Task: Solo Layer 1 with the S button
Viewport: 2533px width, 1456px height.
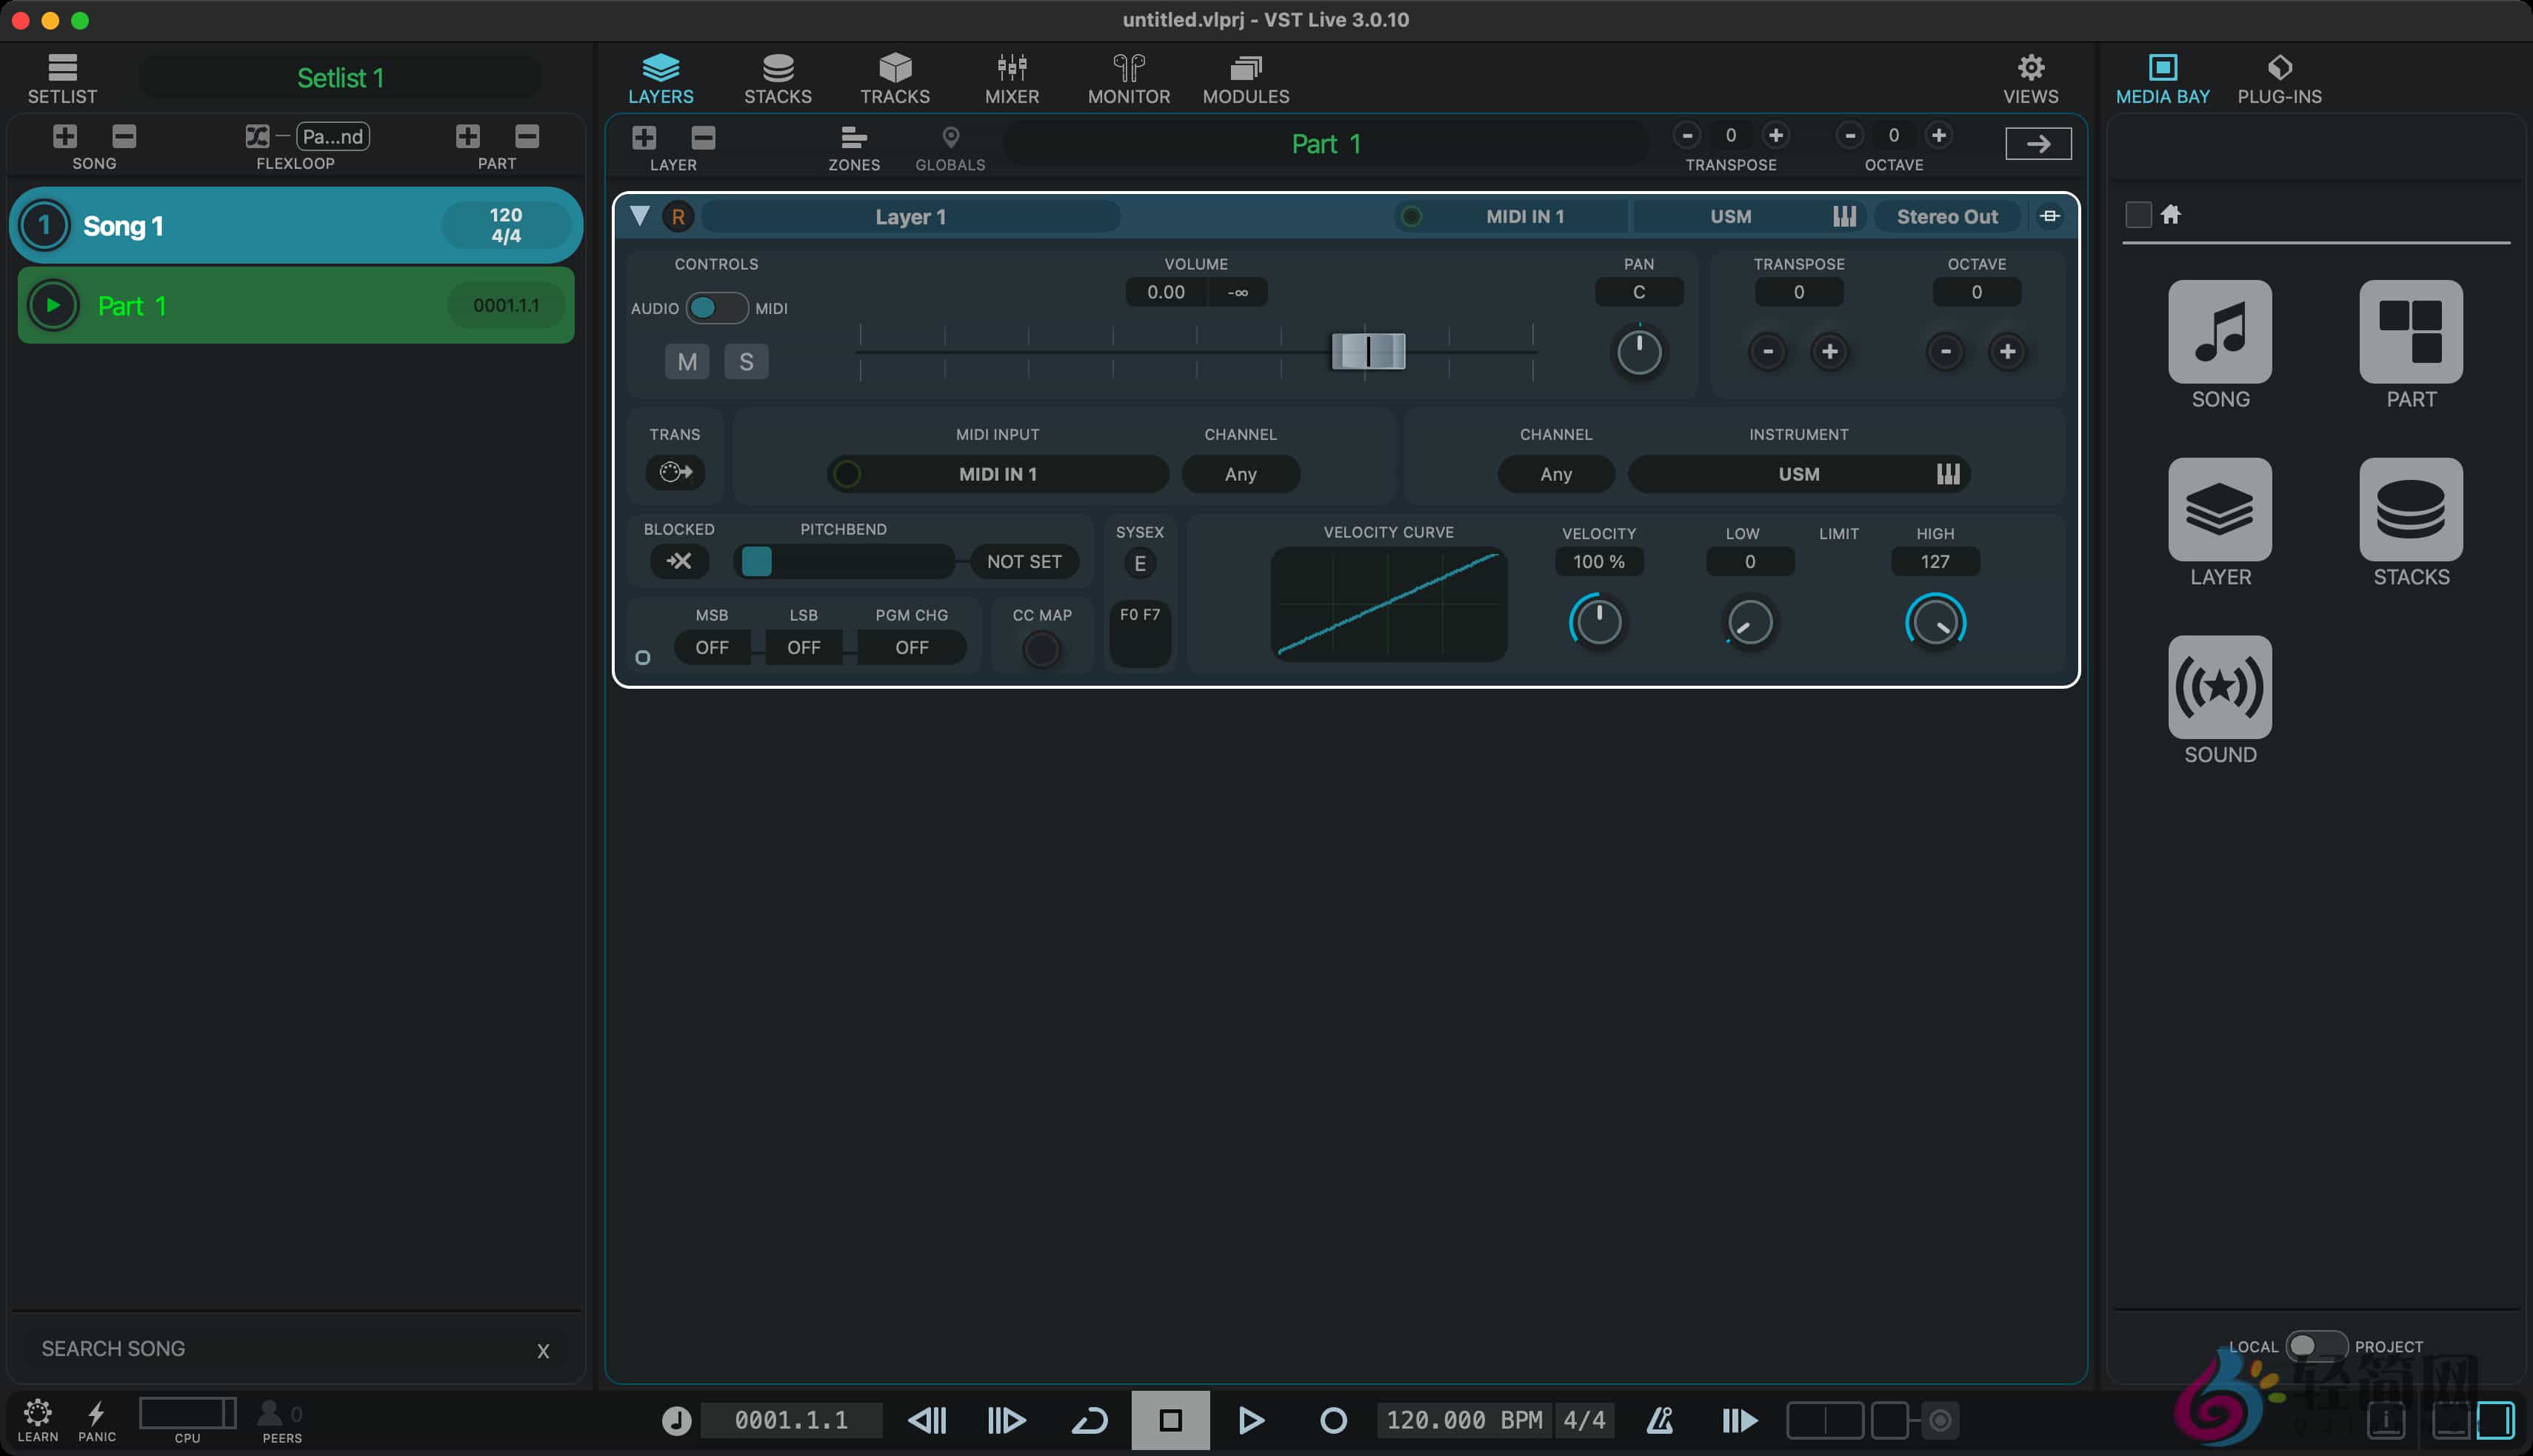Action: pyautogui.click(x=747, y=361)
